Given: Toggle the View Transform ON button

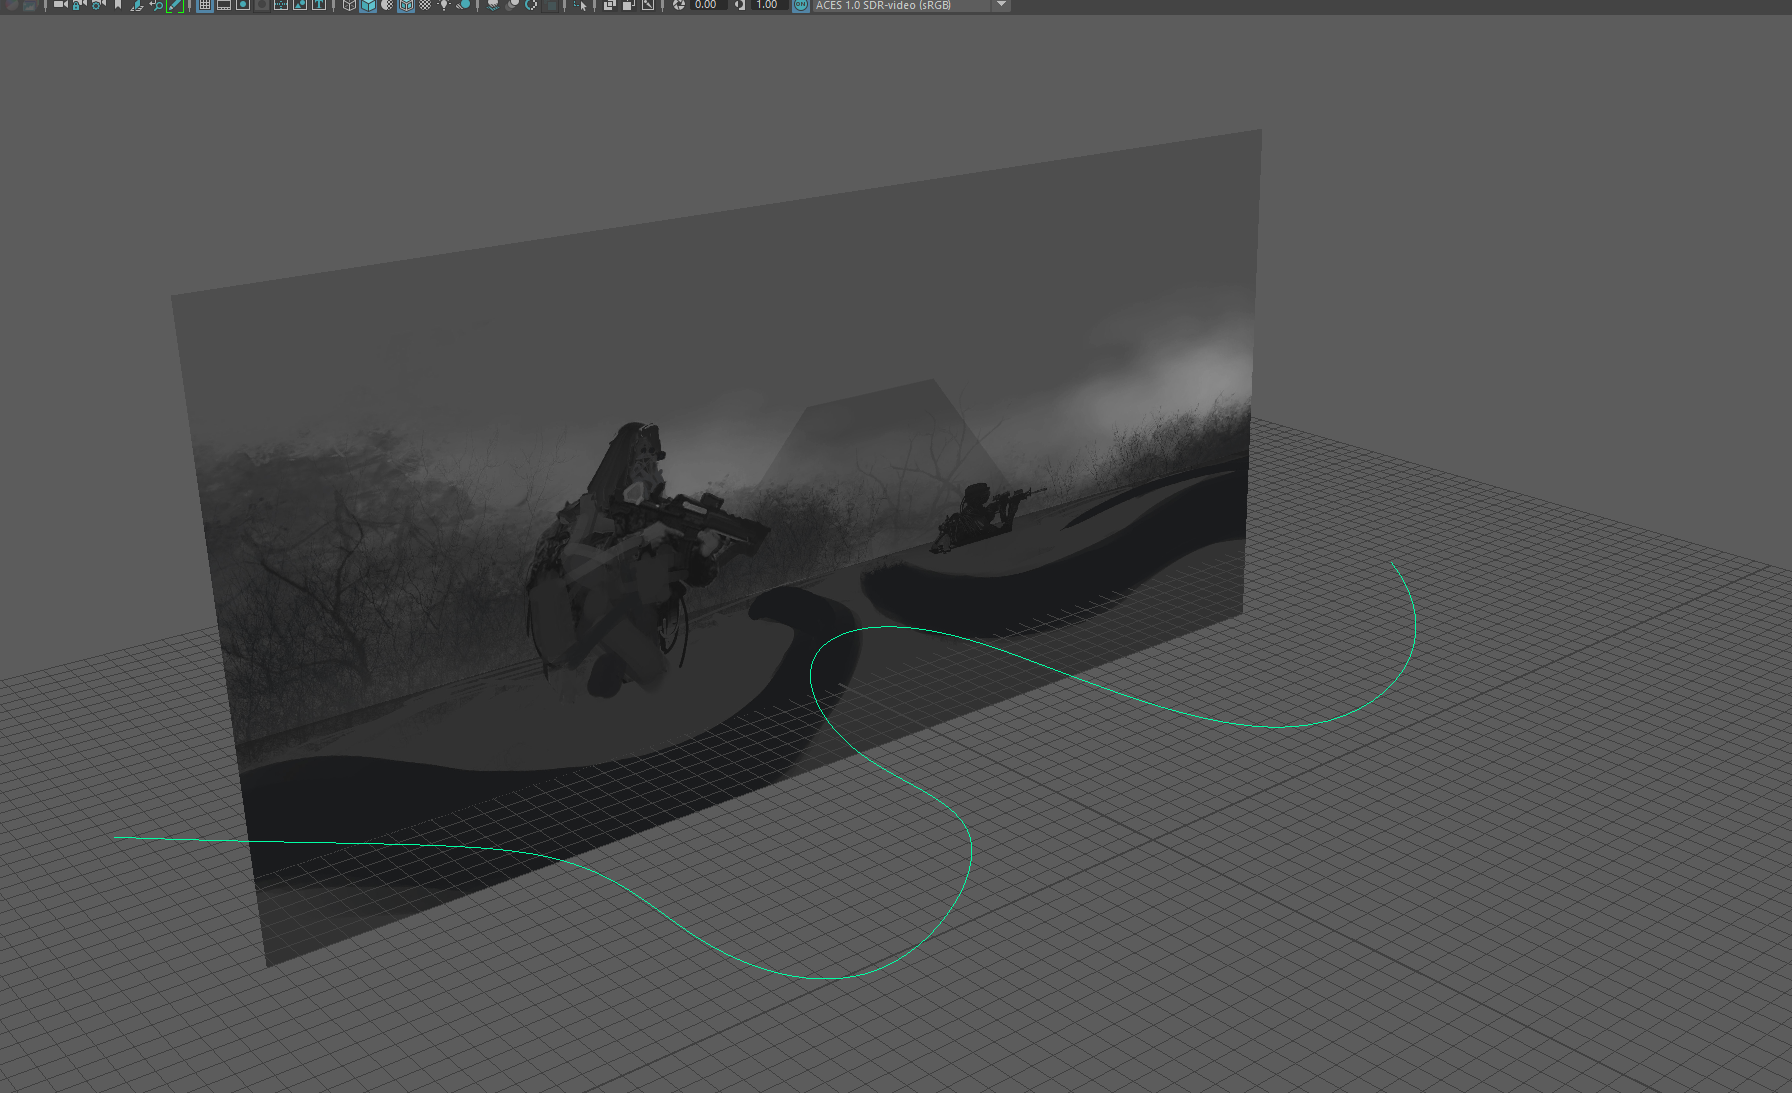Looking at the screenshot, I should [x=801, y=5].
